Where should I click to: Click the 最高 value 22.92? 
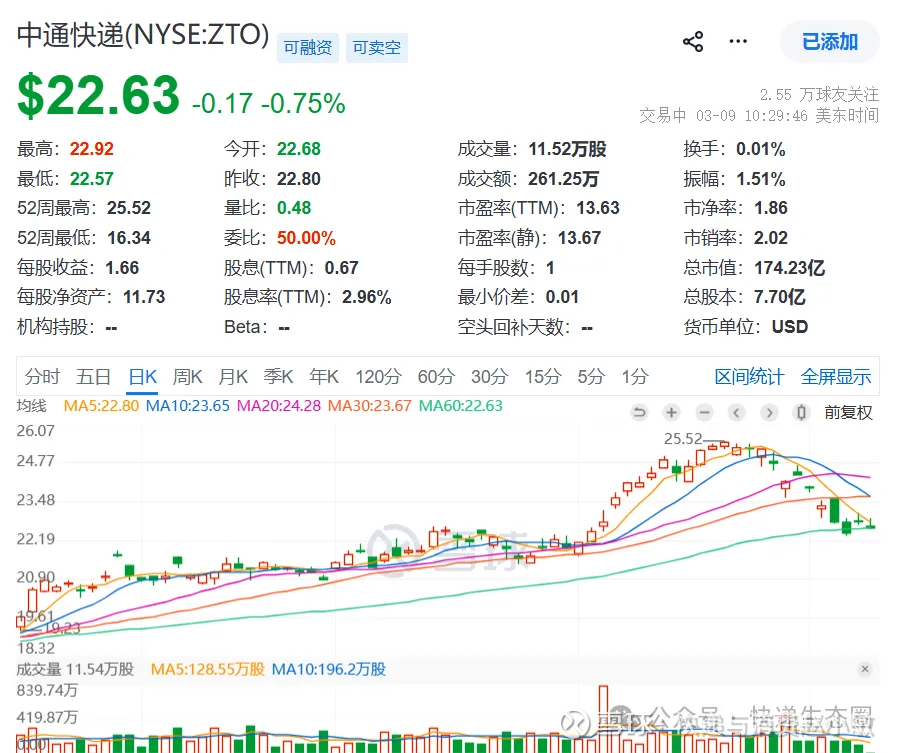coord(91,149)
